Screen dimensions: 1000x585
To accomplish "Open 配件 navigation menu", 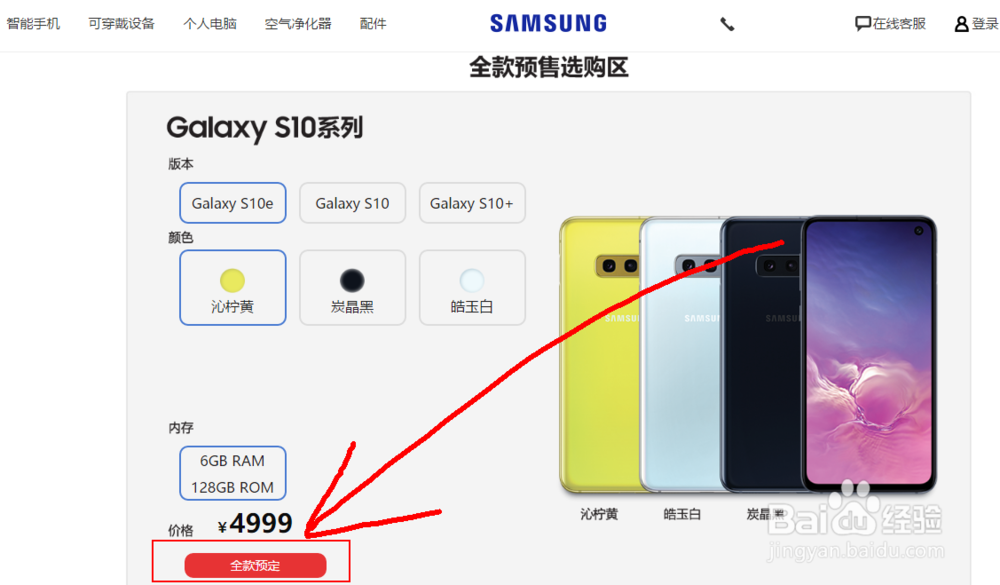I will (x=372, y=24).
